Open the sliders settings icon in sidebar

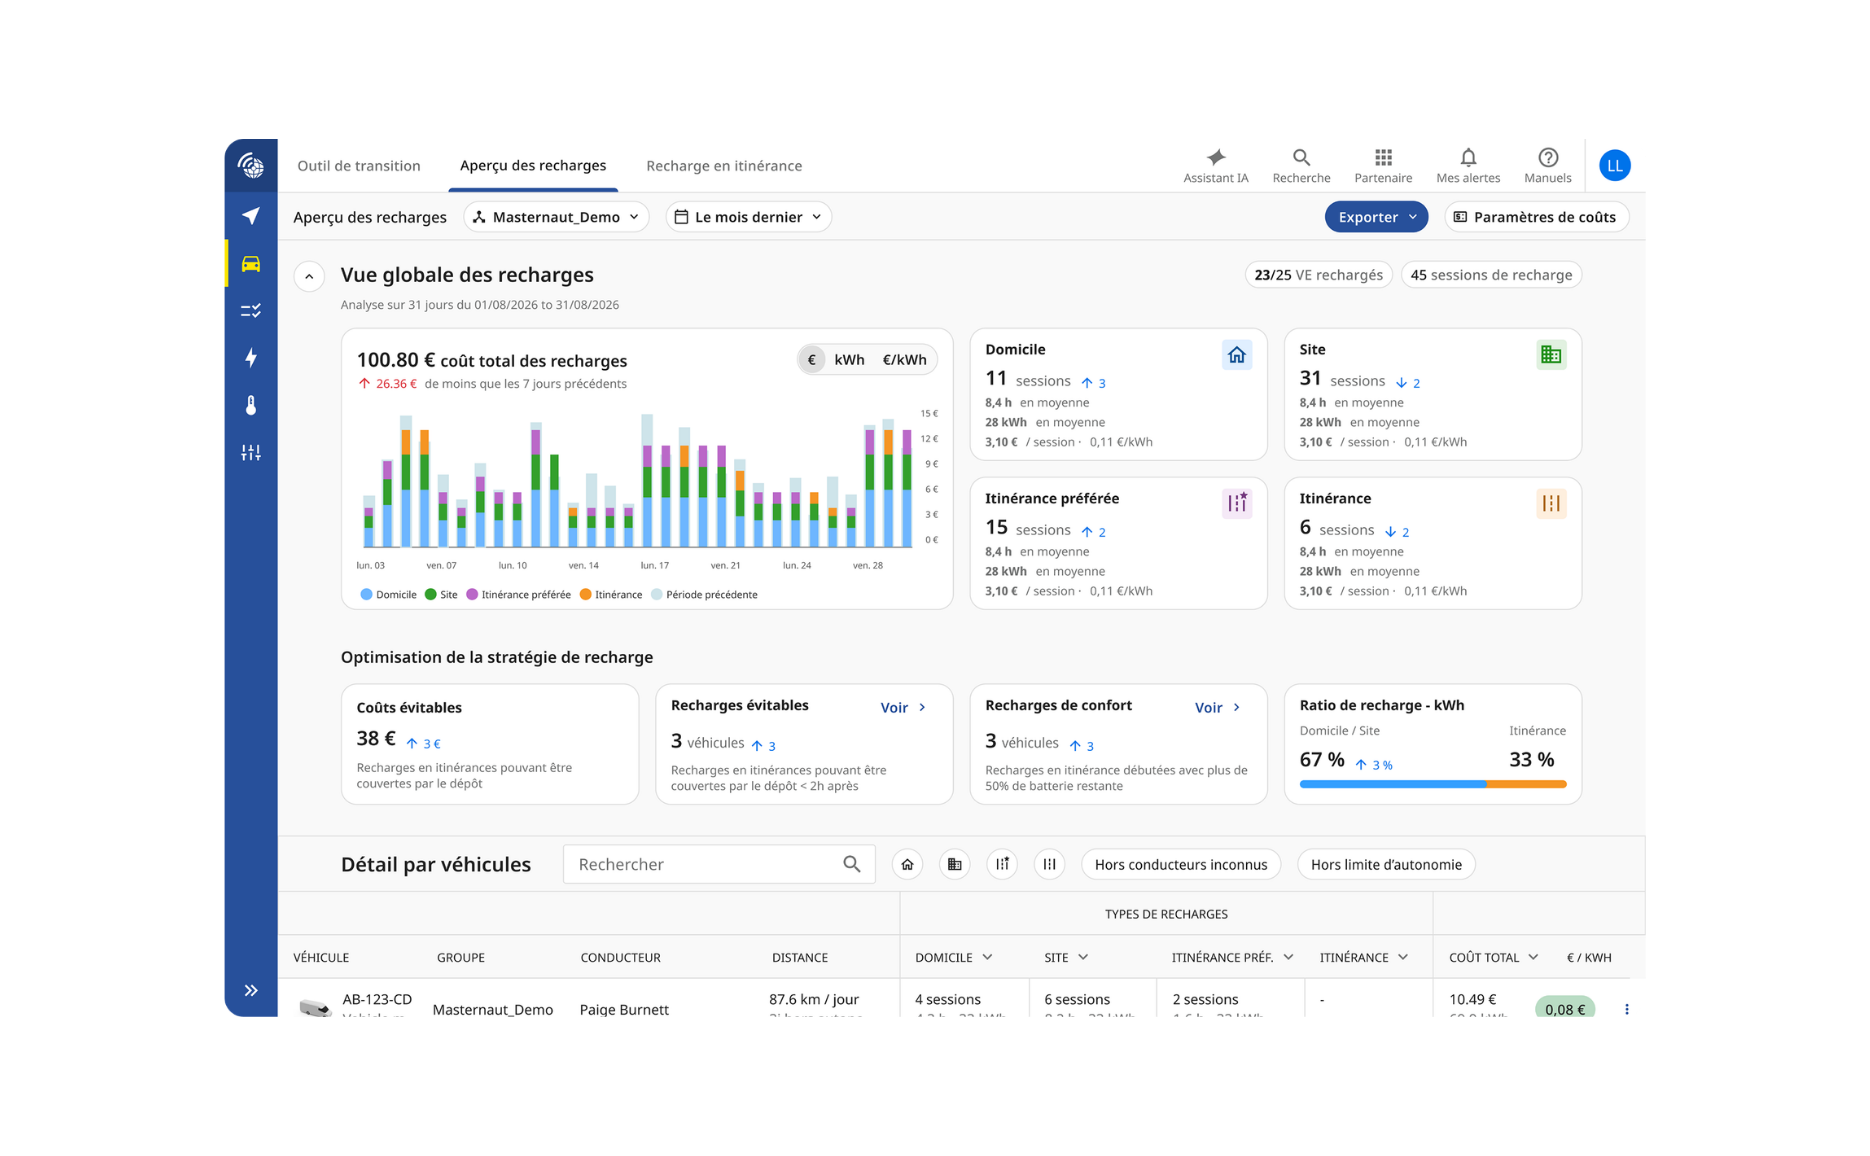coord(251,453)
